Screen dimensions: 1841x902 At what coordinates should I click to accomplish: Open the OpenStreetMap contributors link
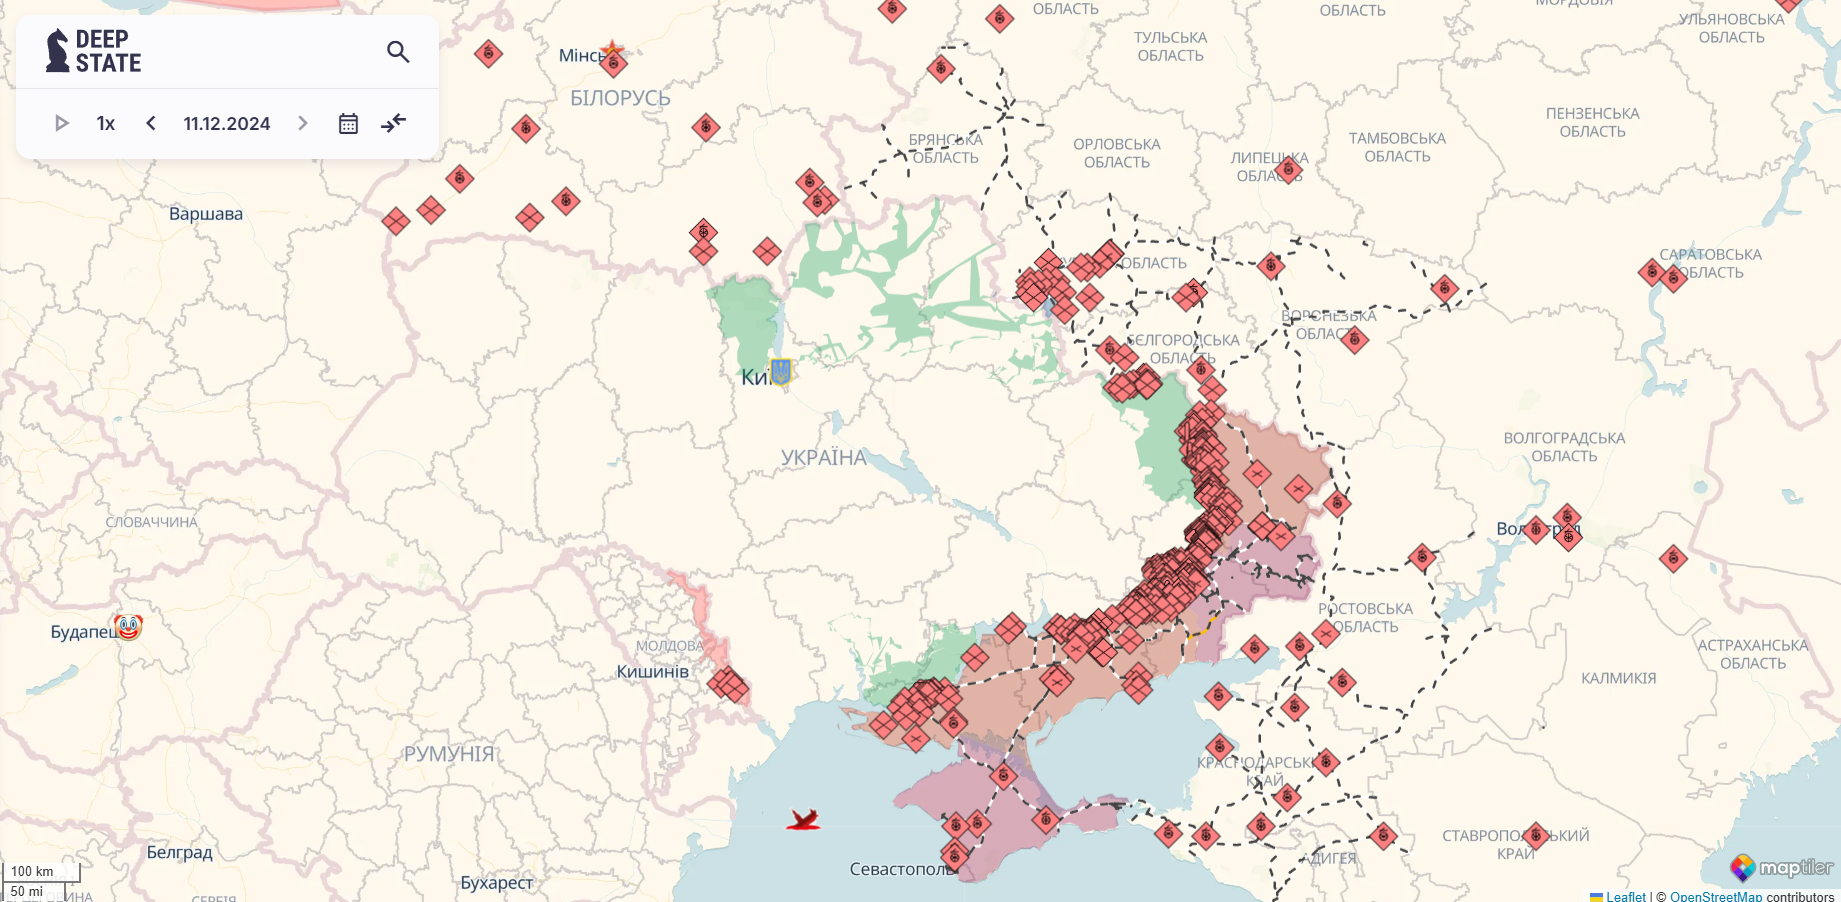point(1715,896)
